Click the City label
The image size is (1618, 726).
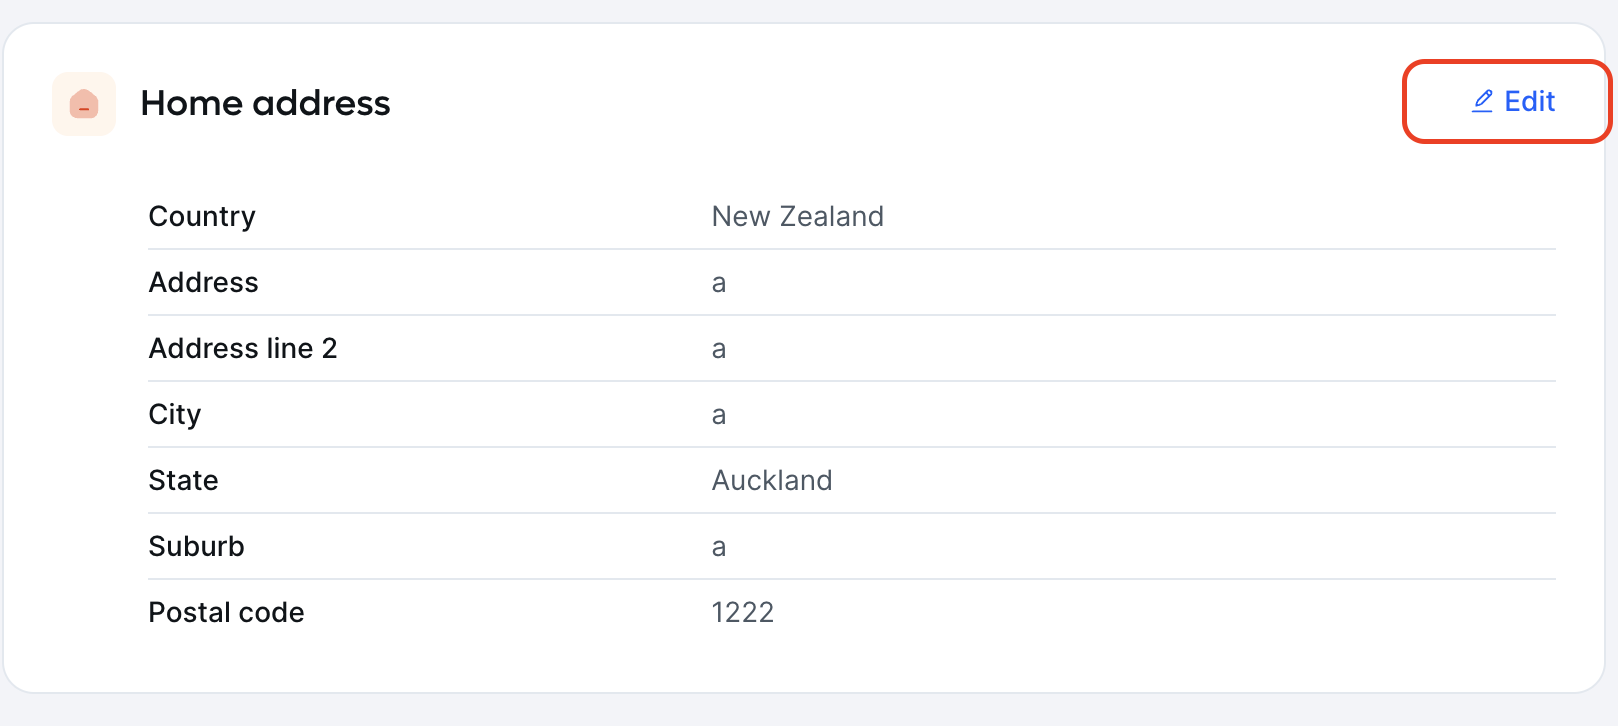[x=175, y=414]
